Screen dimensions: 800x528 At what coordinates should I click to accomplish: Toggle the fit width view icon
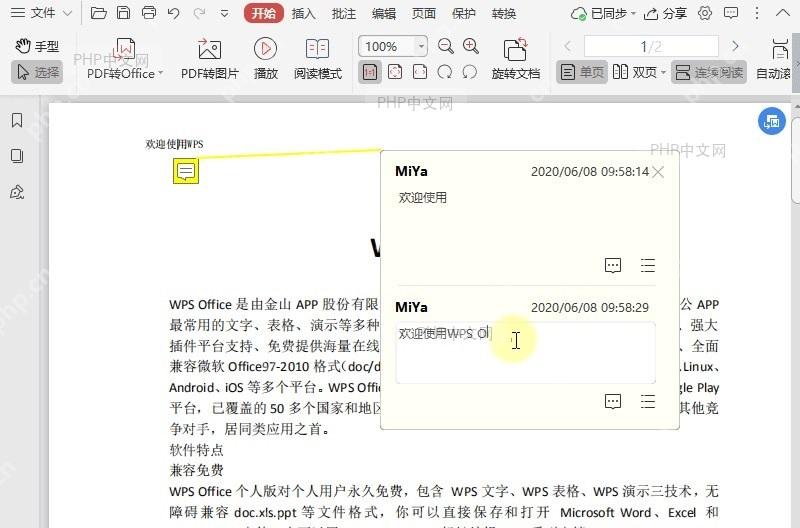tap(420, 72)
